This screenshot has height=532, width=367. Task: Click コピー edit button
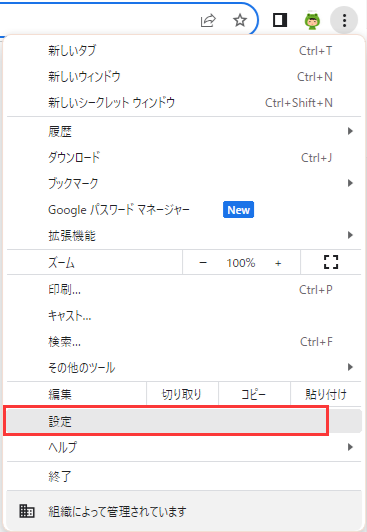pyautogui.click(x=254, y=394)
